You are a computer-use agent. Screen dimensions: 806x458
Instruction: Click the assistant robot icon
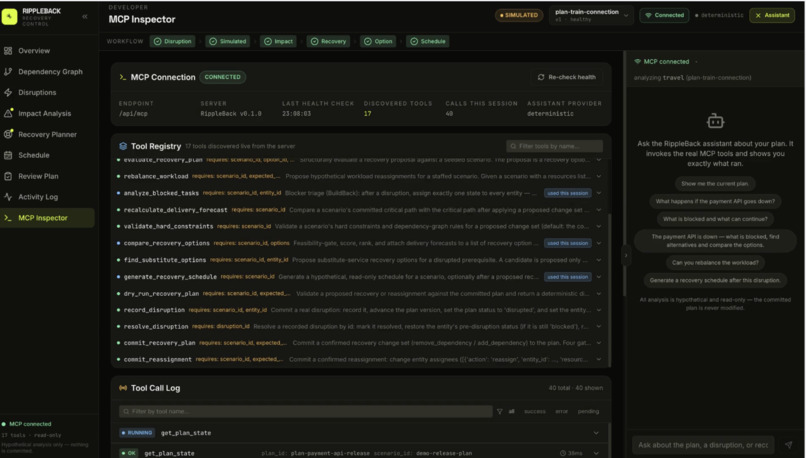[715, 121]
